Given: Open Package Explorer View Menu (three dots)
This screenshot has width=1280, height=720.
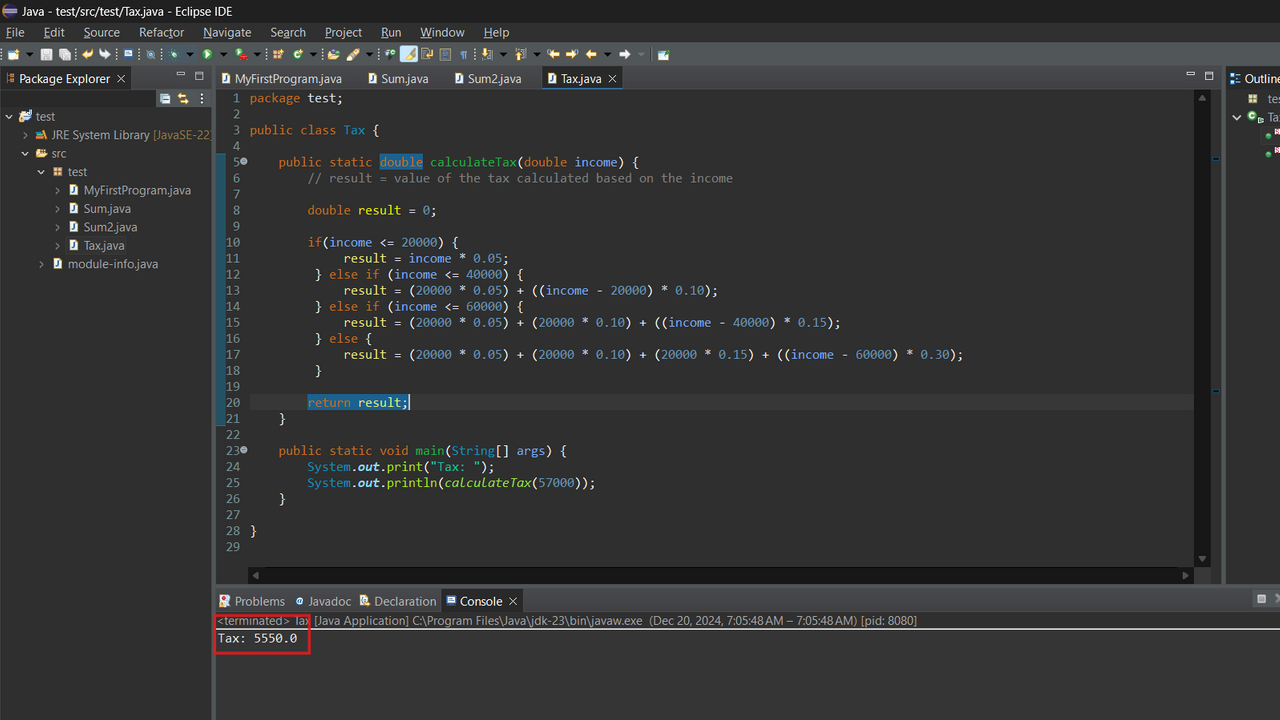Looking at the screenshot, I should (x=202, y=98).
